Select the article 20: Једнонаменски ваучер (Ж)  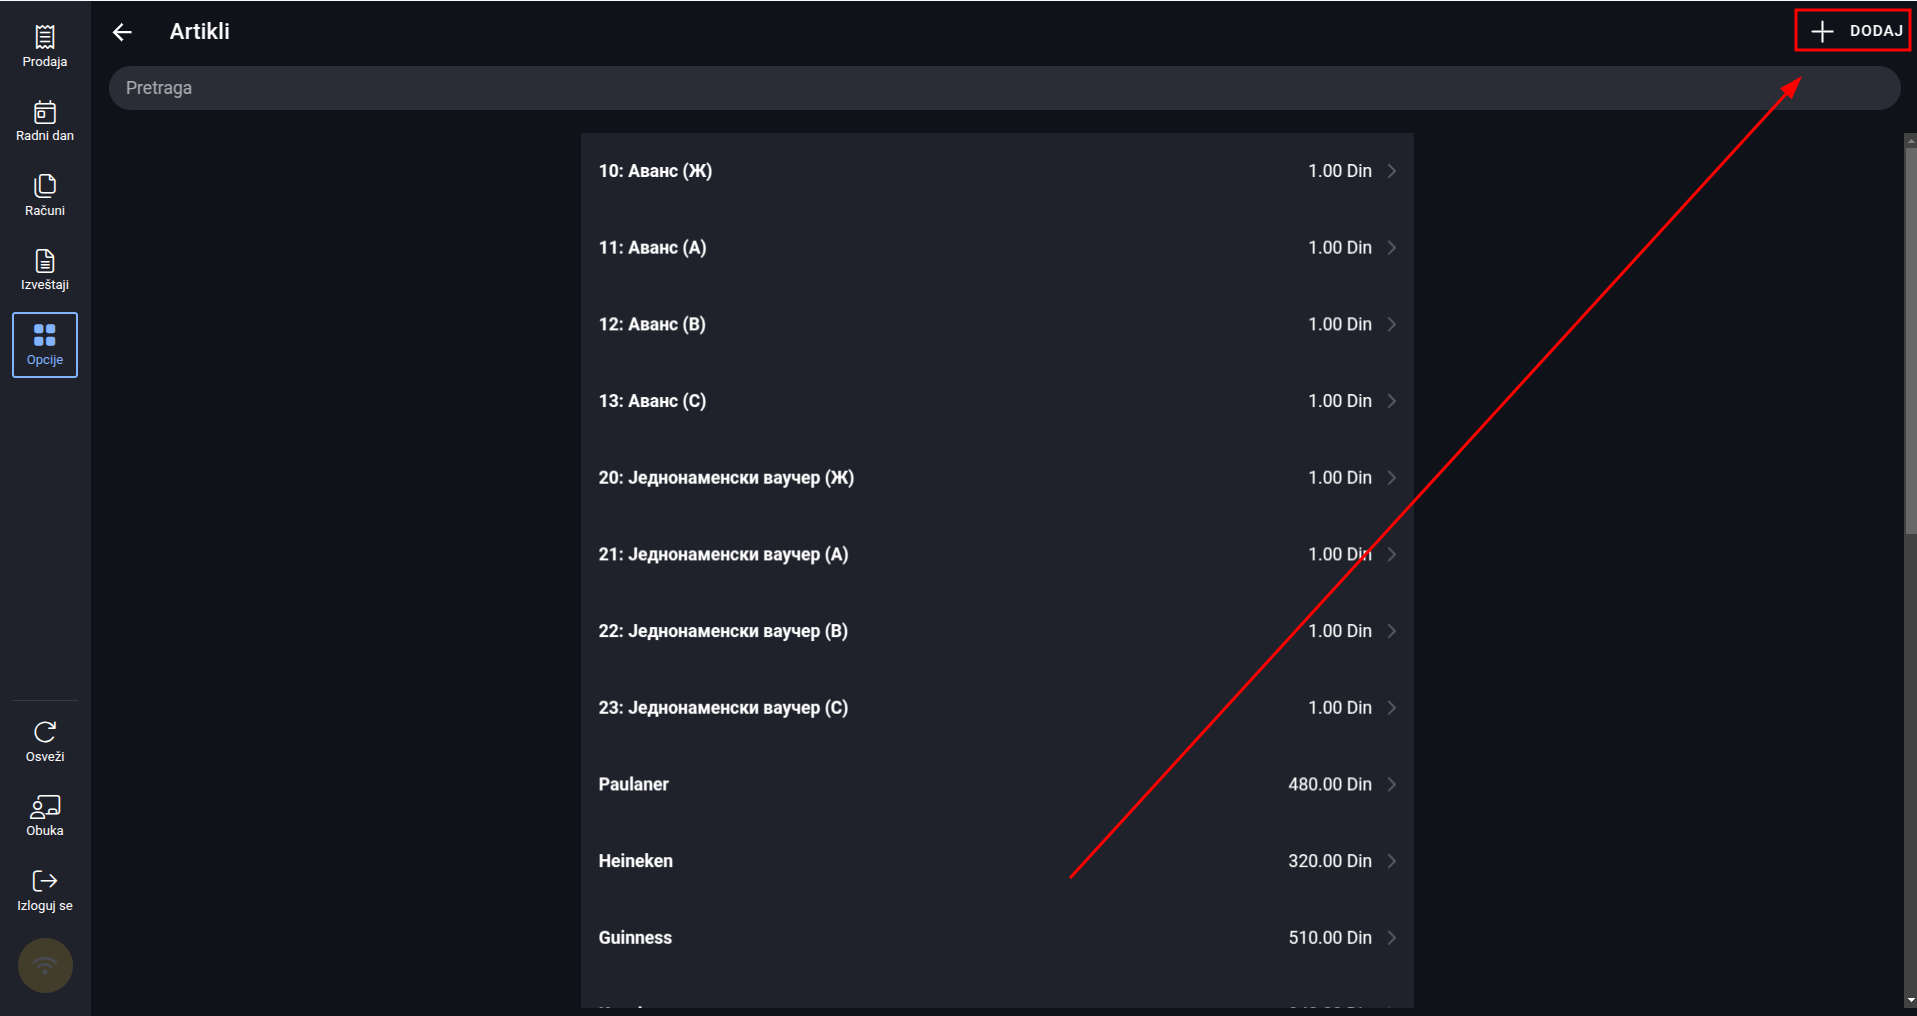point(726,478)
